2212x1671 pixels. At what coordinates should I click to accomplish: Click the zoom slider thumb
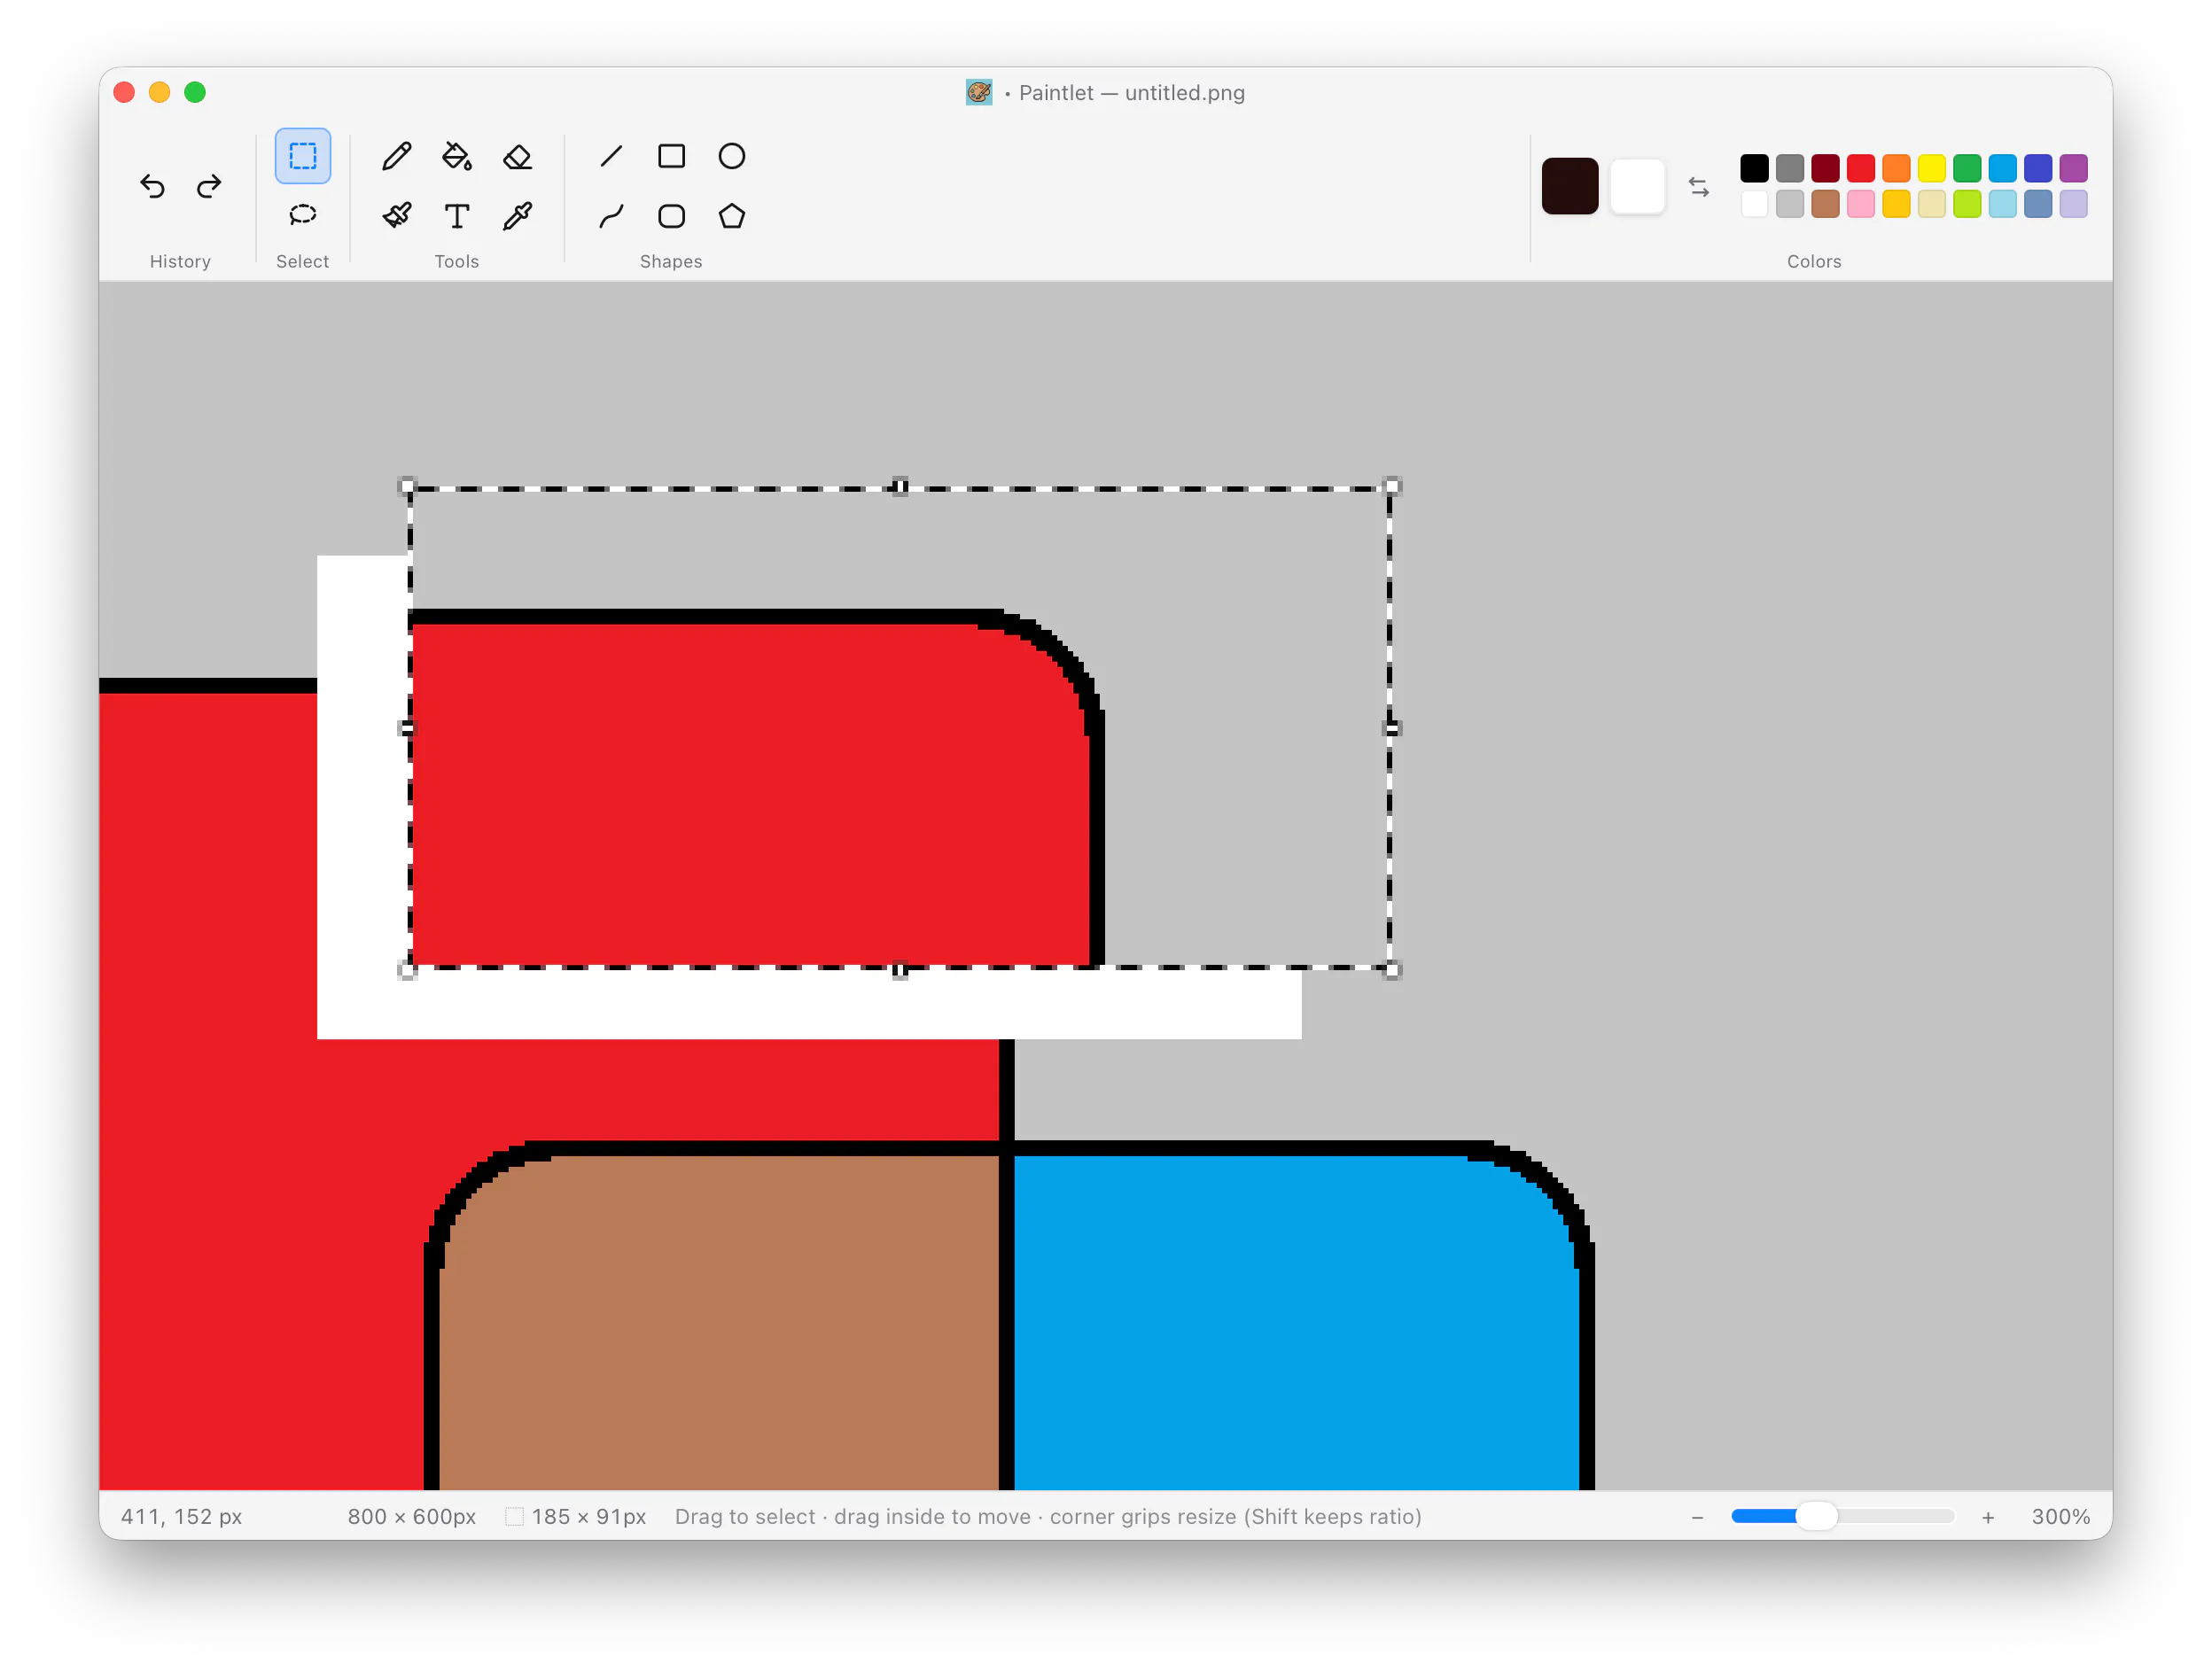1816,1516
